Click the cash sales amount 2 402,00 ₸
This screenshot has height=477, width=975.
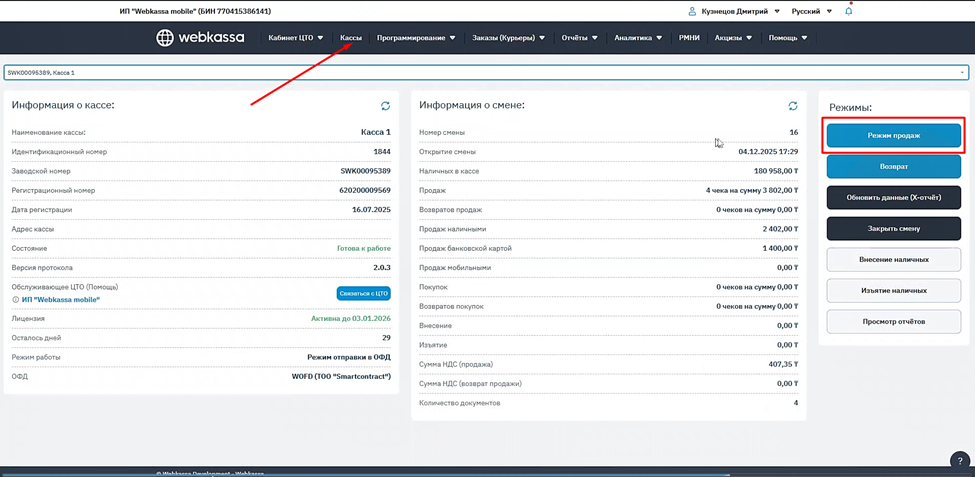tap(780, 229)
